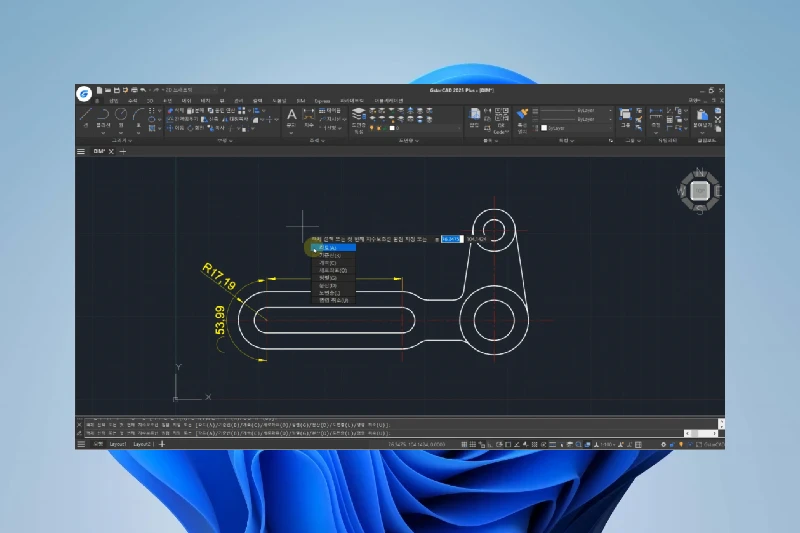Click the Match Properties brush icon
This screenshot has width=800, height=533.
tap(522, 115)
